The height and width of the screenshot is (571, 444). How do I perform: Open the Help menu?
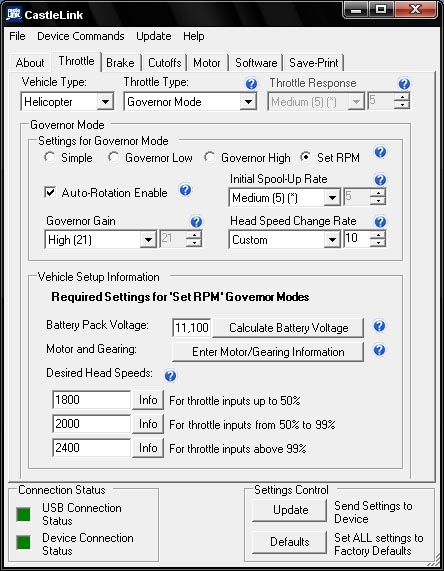coord(193,36)
